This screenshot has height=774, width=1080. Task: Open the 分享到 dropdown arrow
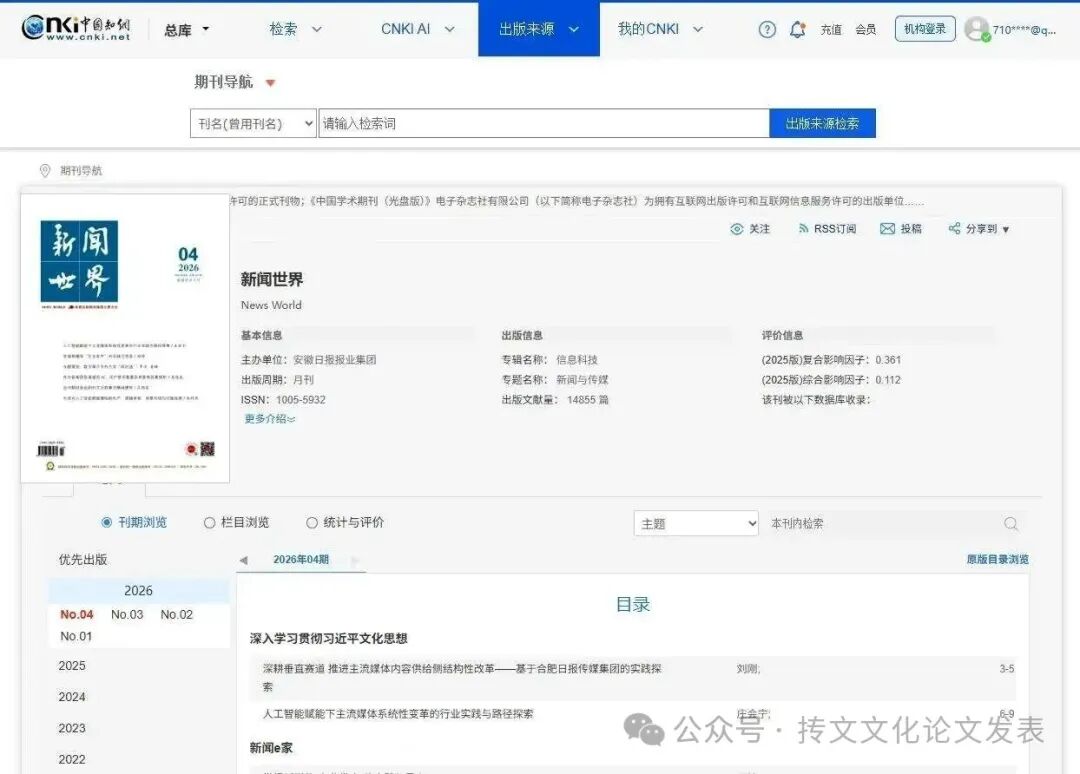point(1006,229)
